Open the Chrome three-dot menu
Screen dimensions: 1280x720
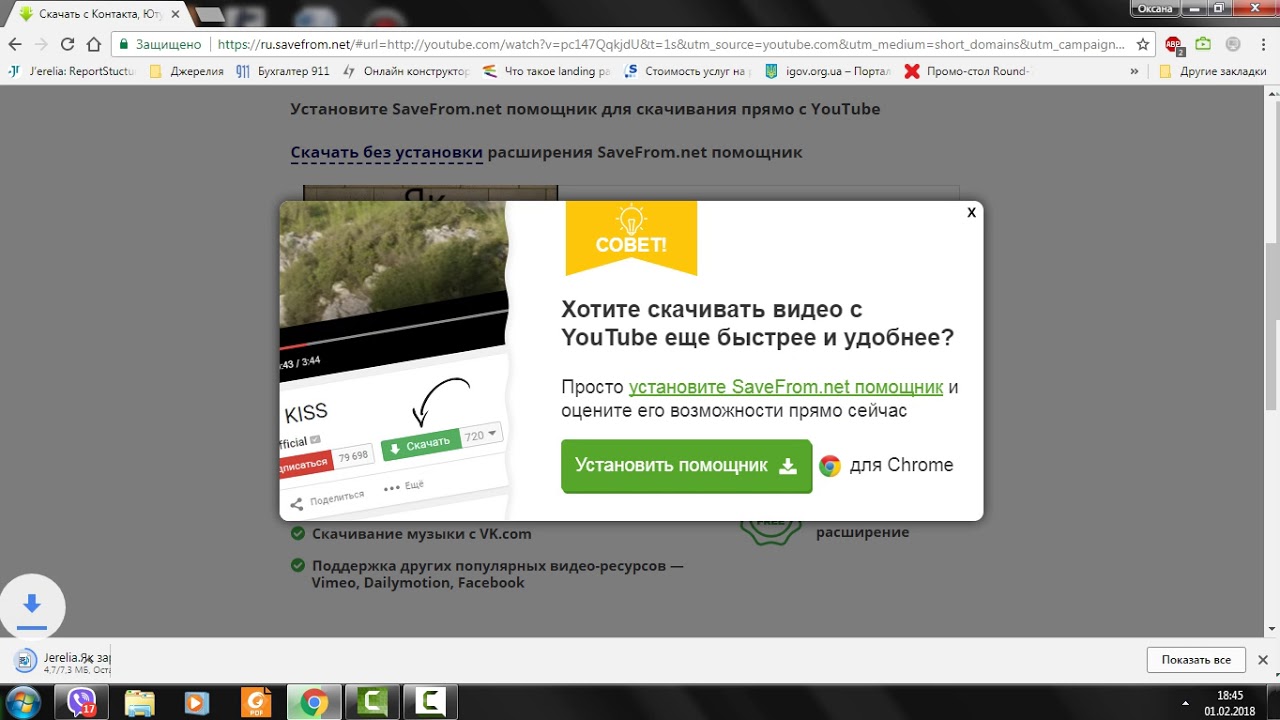[x=1262, y=44]
